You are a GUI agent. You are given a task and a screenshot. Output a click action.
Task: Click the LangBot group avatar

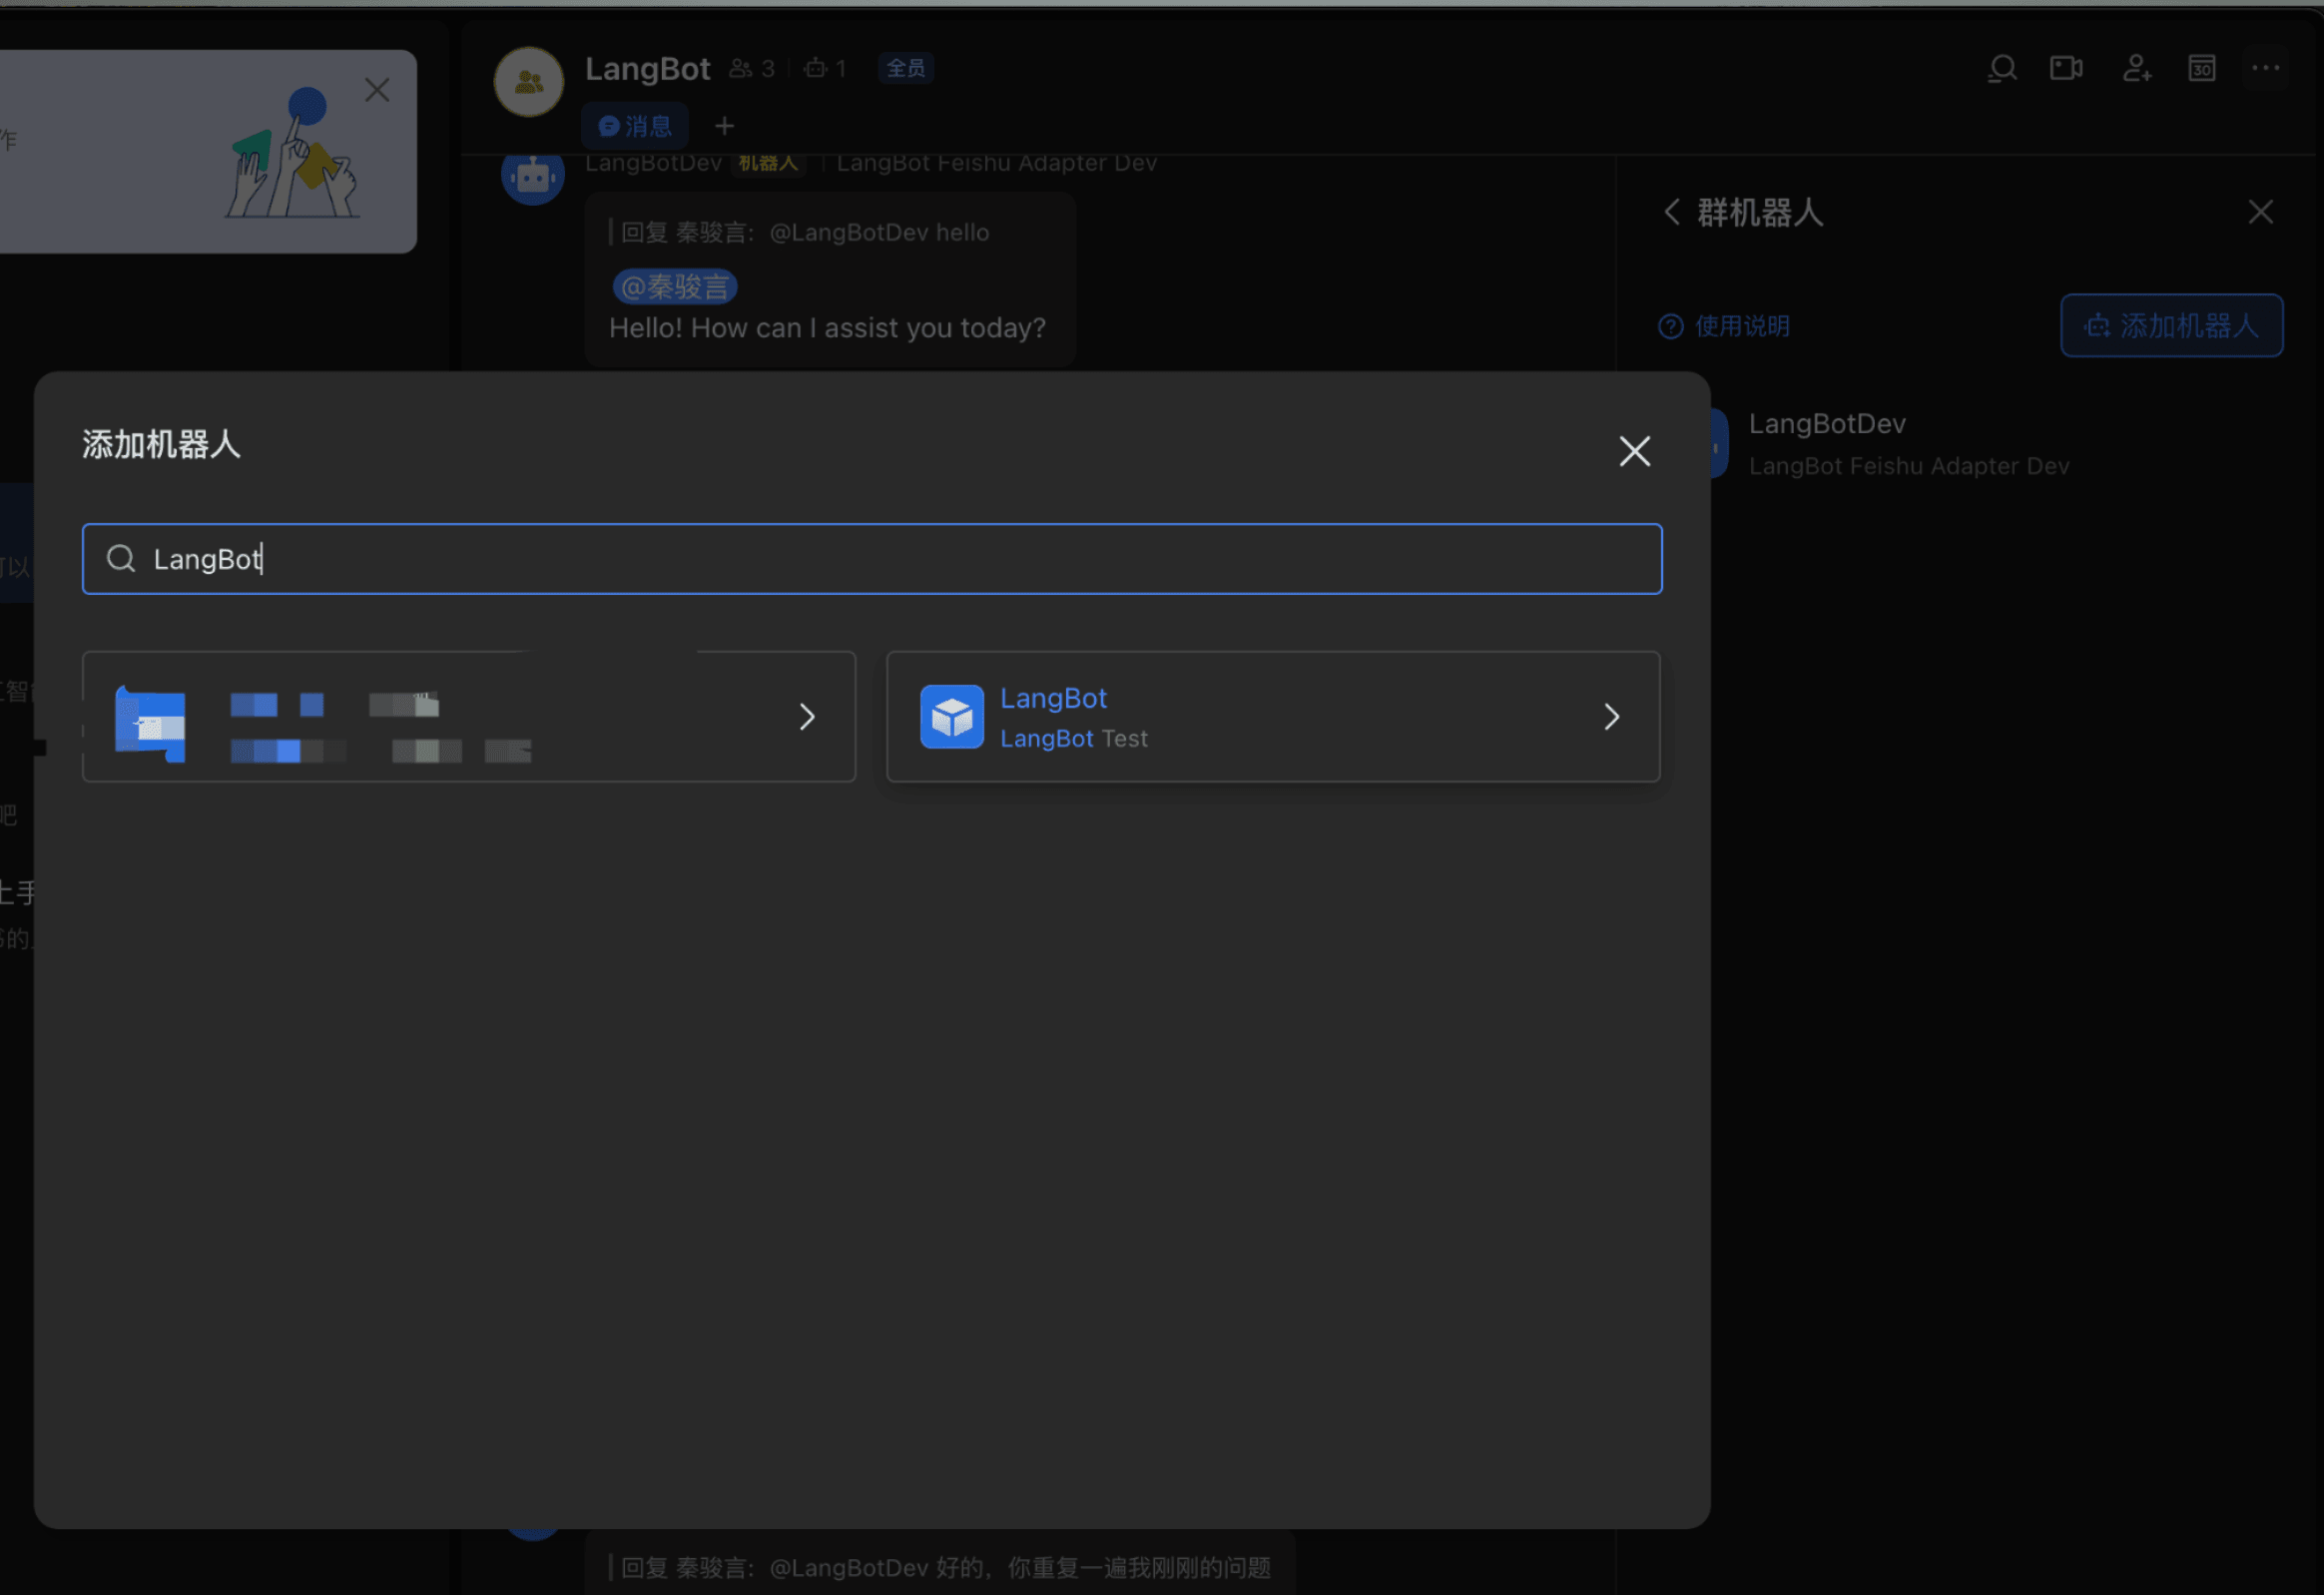click(527, 80)
